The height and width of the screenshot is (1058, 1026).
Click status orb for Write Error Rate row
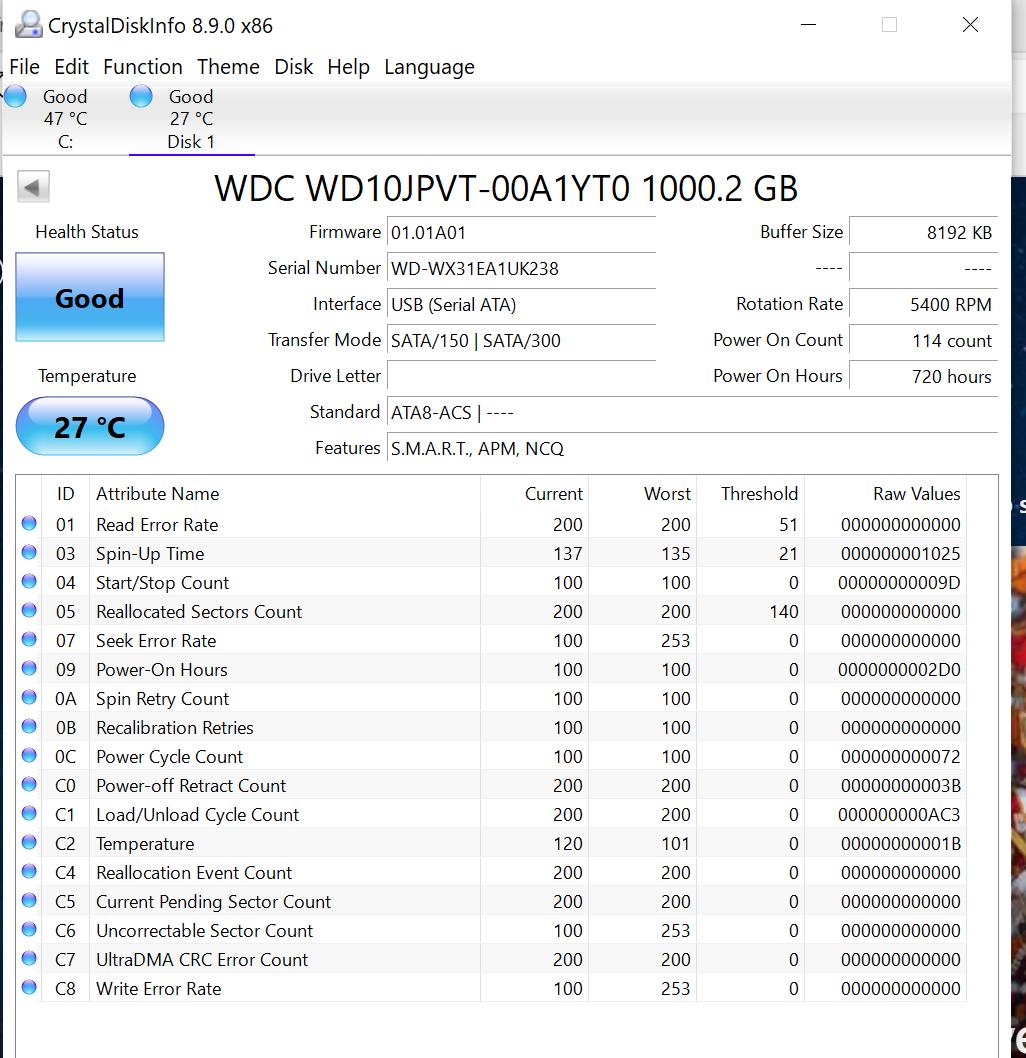29,988
